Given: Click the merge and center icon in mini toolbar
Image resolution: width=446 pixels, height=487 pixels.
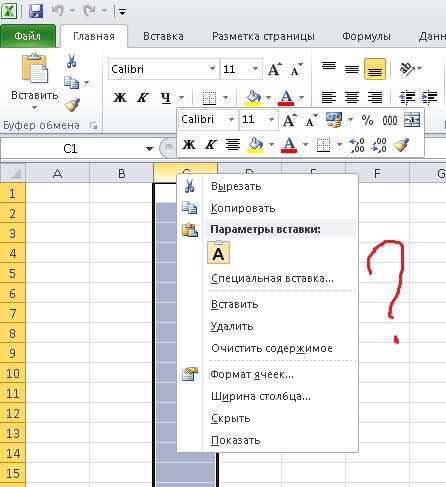Looking at the screenshot, I should [x=412, y=120].
